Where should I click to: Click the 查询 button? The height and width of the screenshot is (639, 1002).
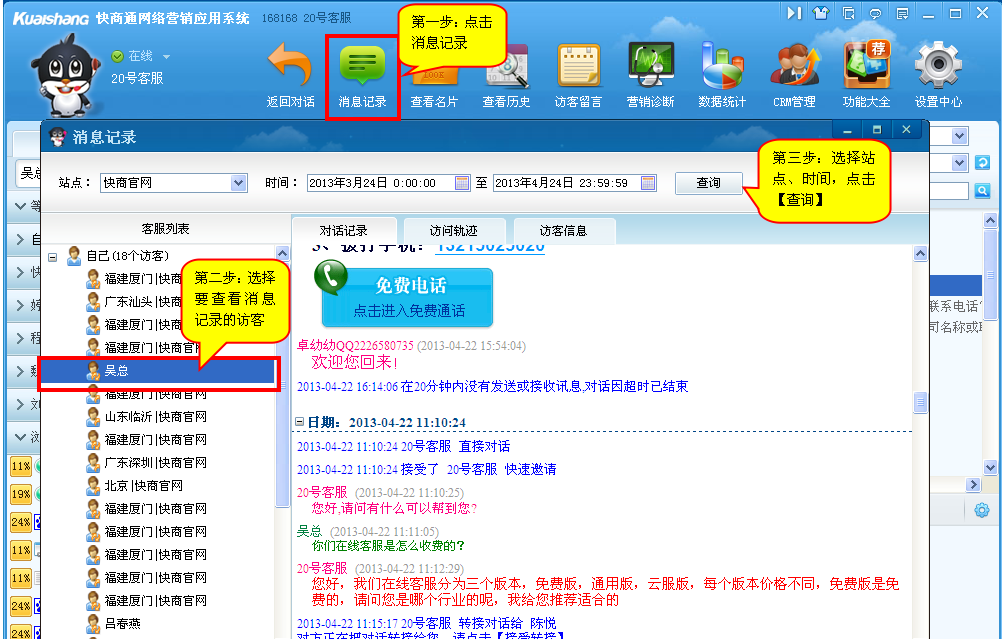(x=708, y=183)
